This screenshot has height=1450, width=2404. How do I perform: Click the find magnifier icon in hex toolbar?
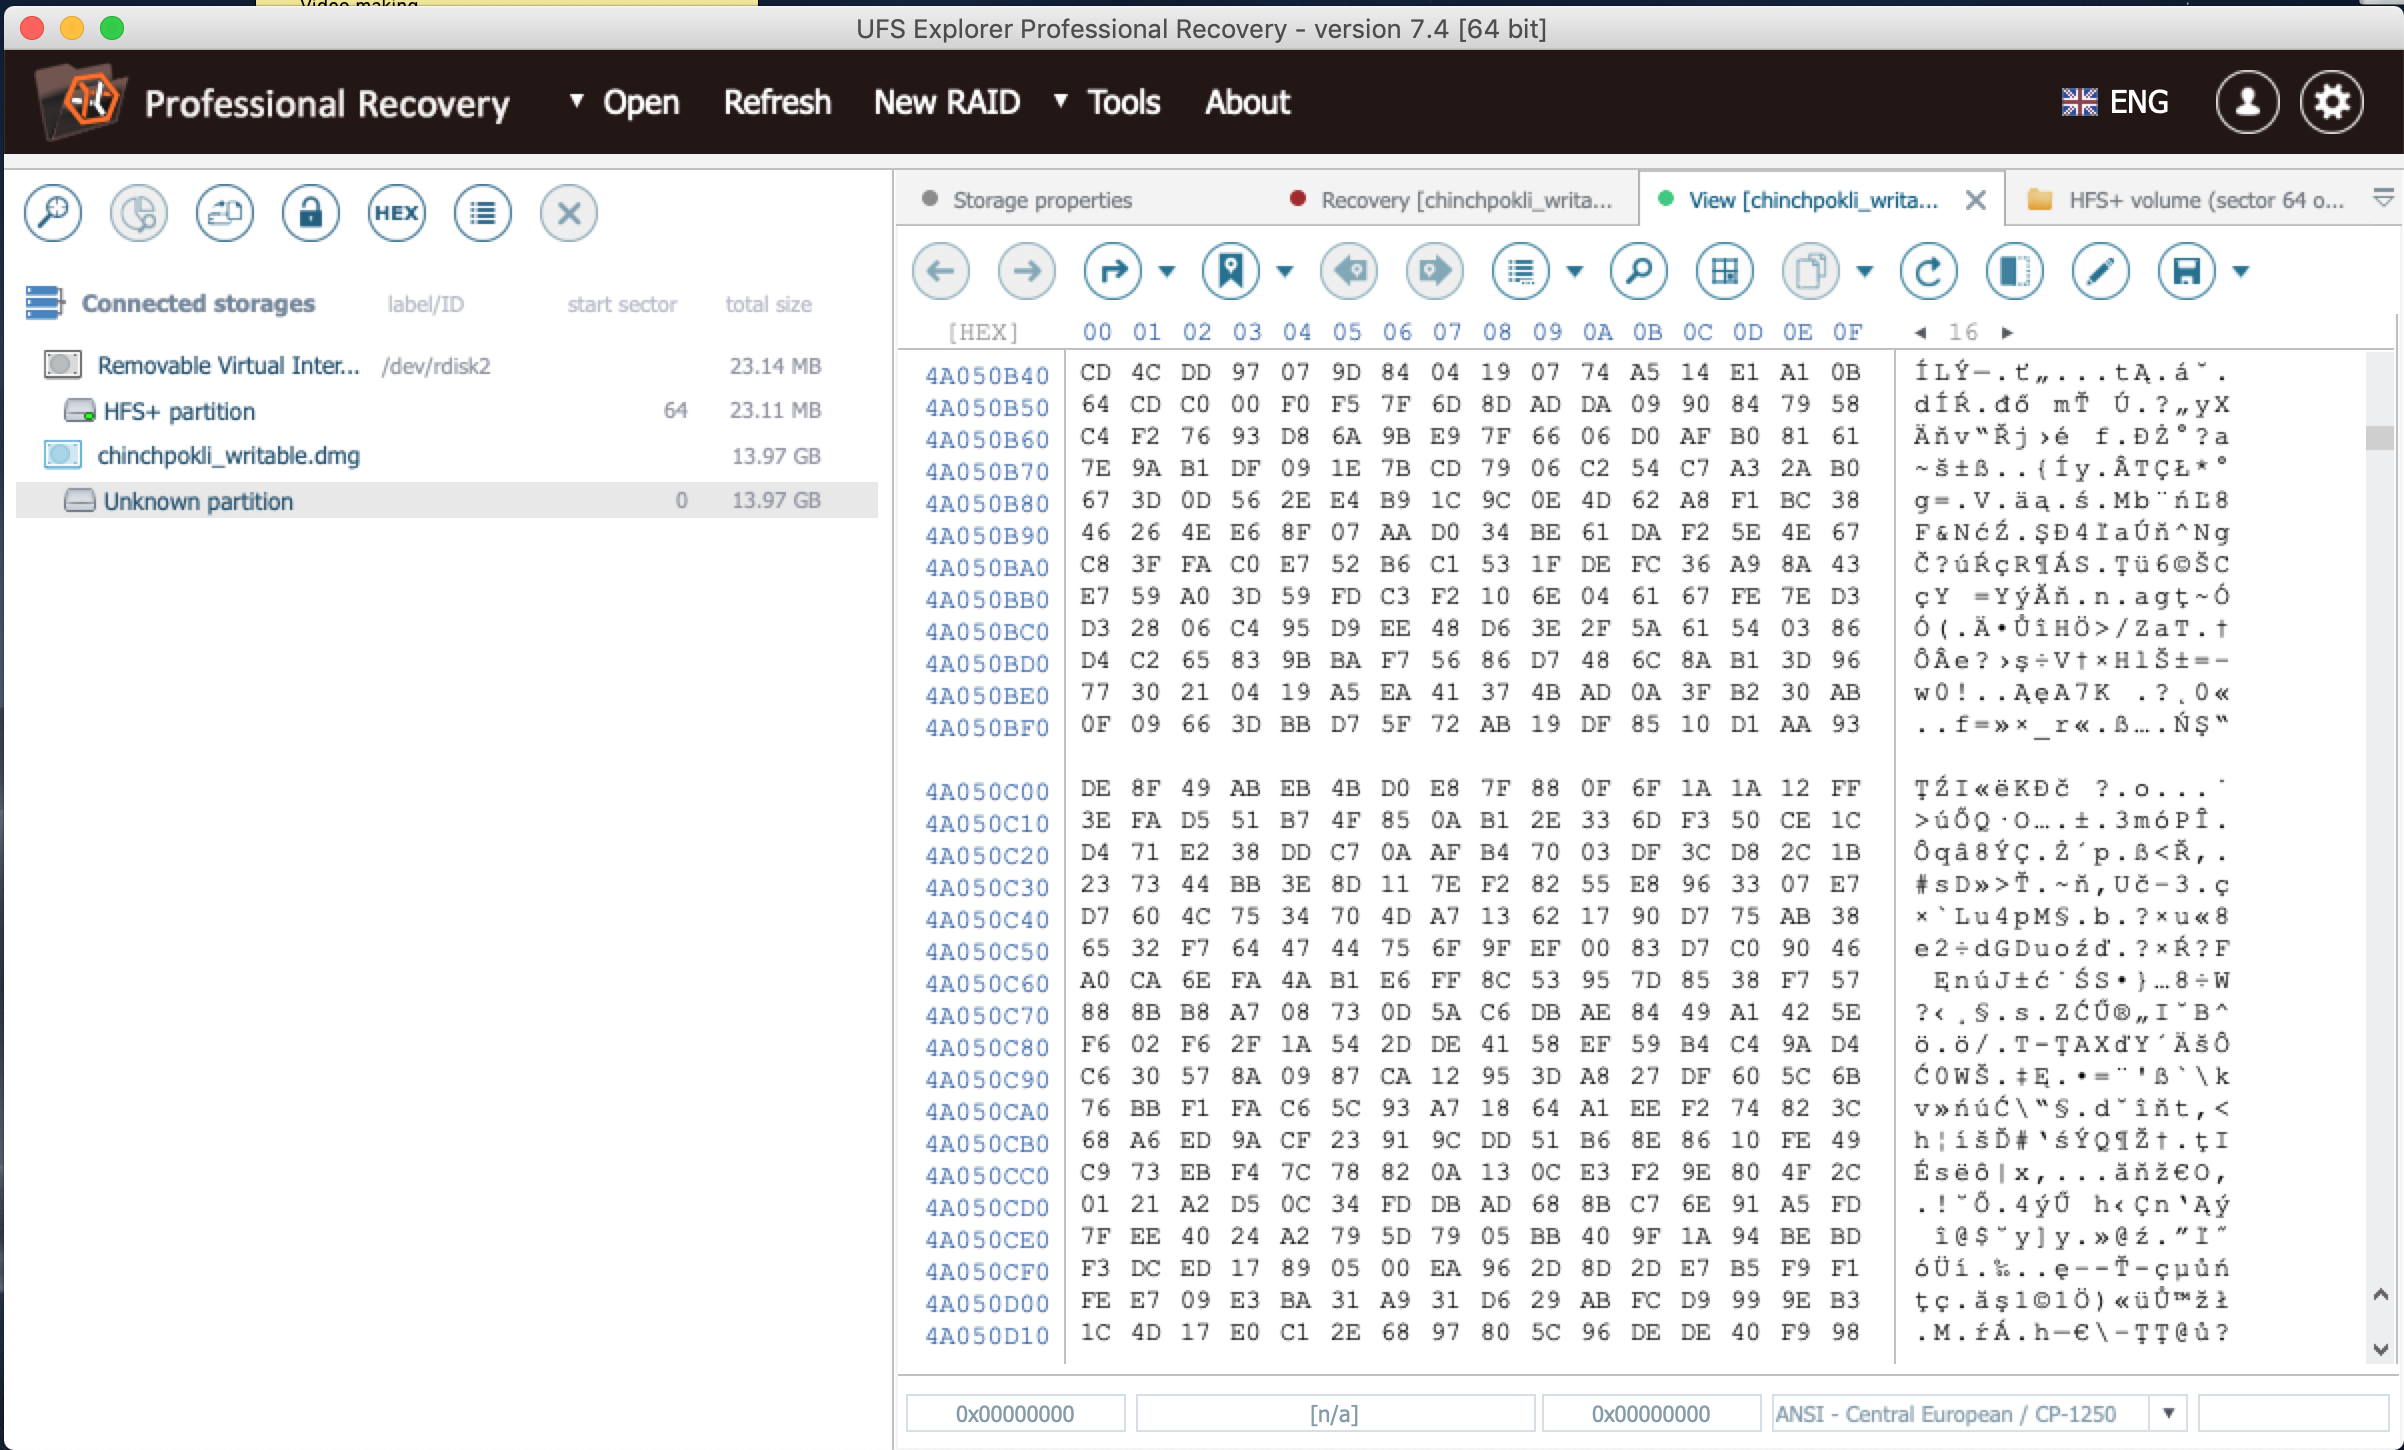tap(1639, 271)
